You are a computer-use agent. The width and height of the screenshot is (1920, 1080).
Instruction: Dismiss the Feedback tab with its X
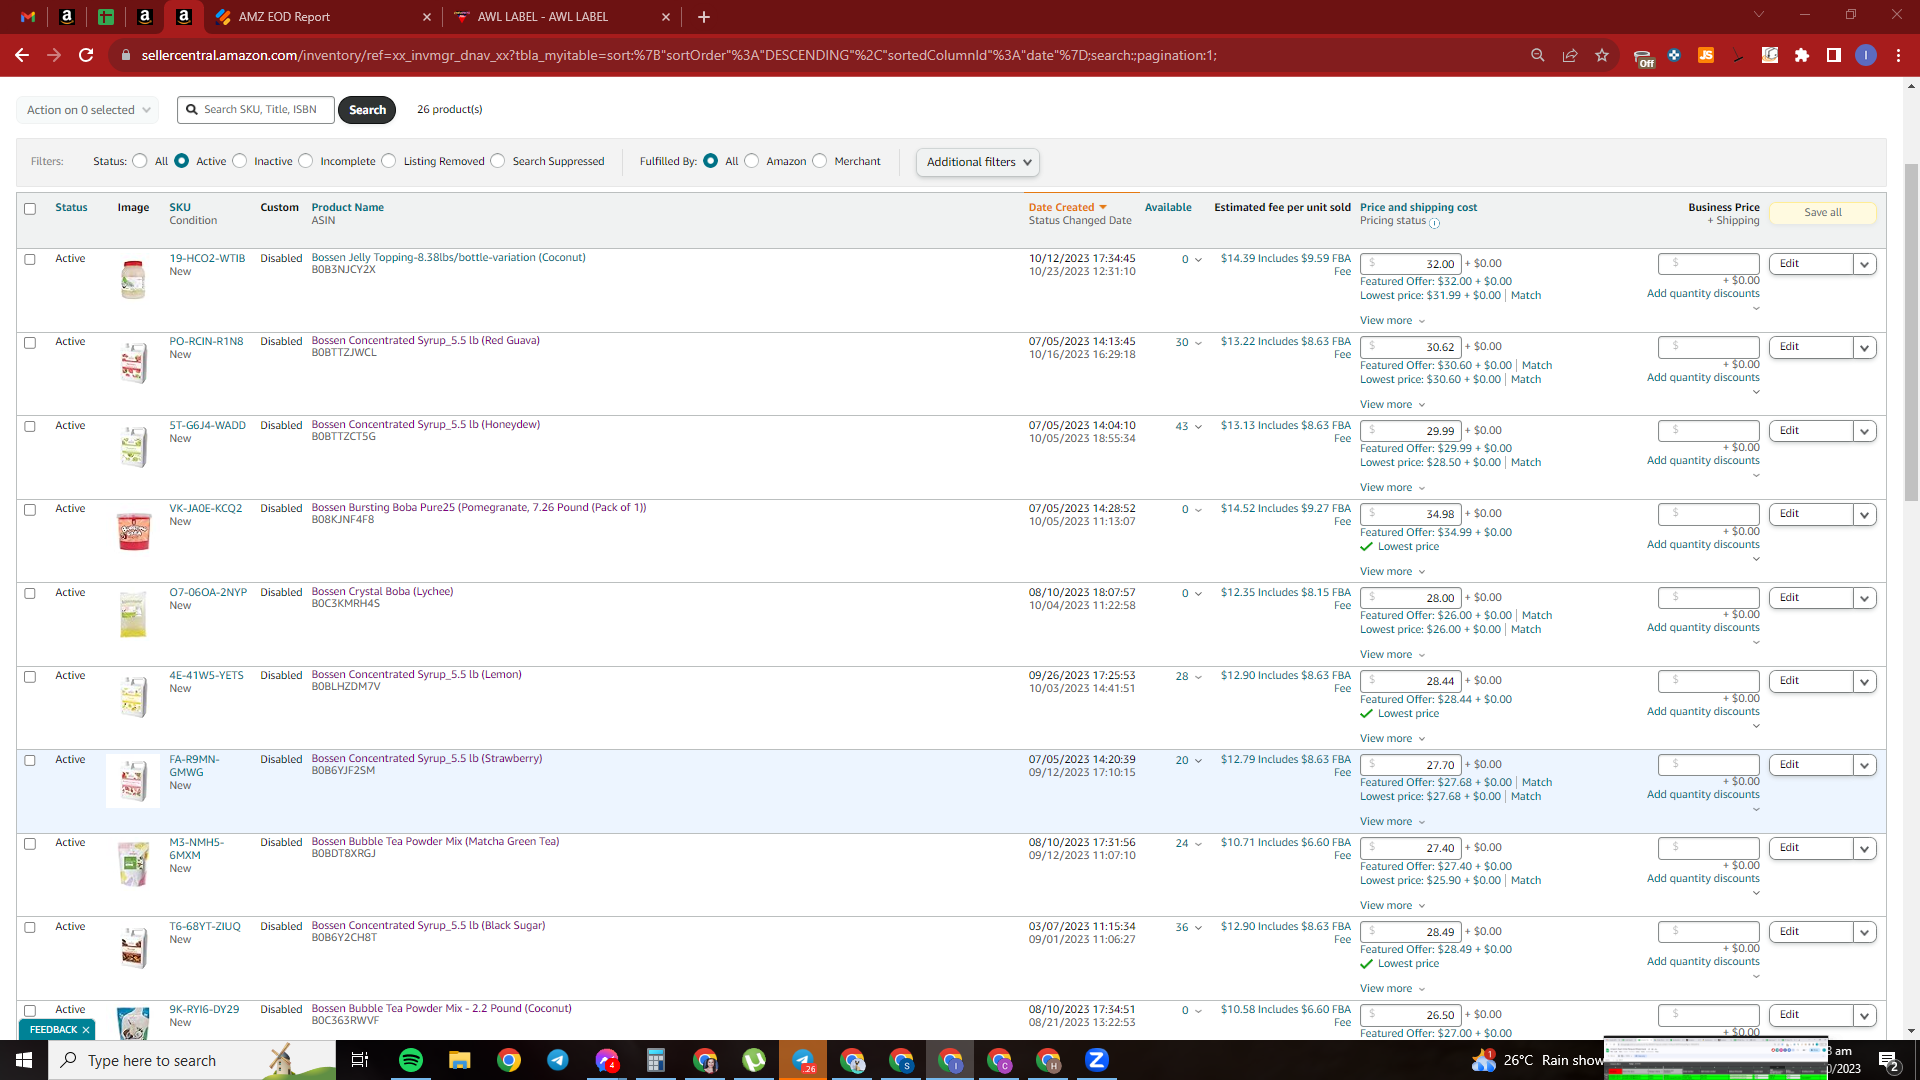tap(86, 1030)
